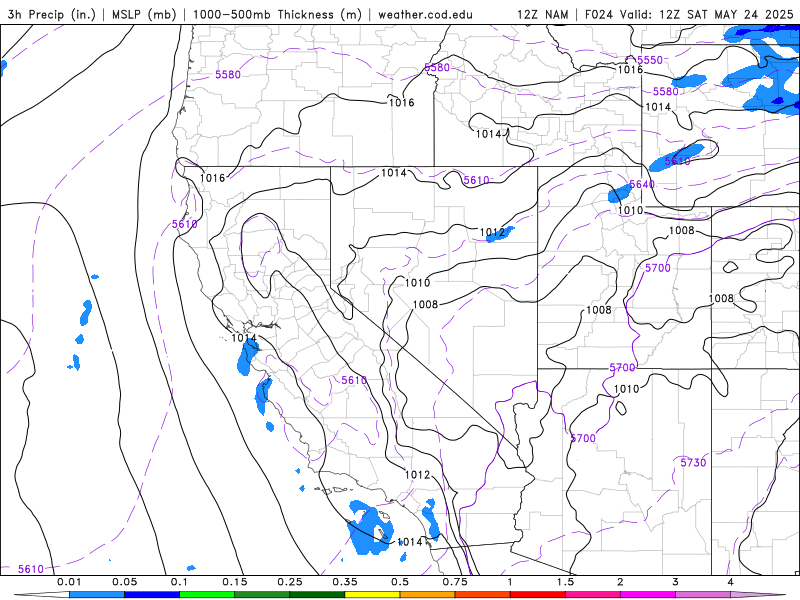Click the '12Z NAM' model run label
This screenshot has height=600, width=800.
pos(542,14)
